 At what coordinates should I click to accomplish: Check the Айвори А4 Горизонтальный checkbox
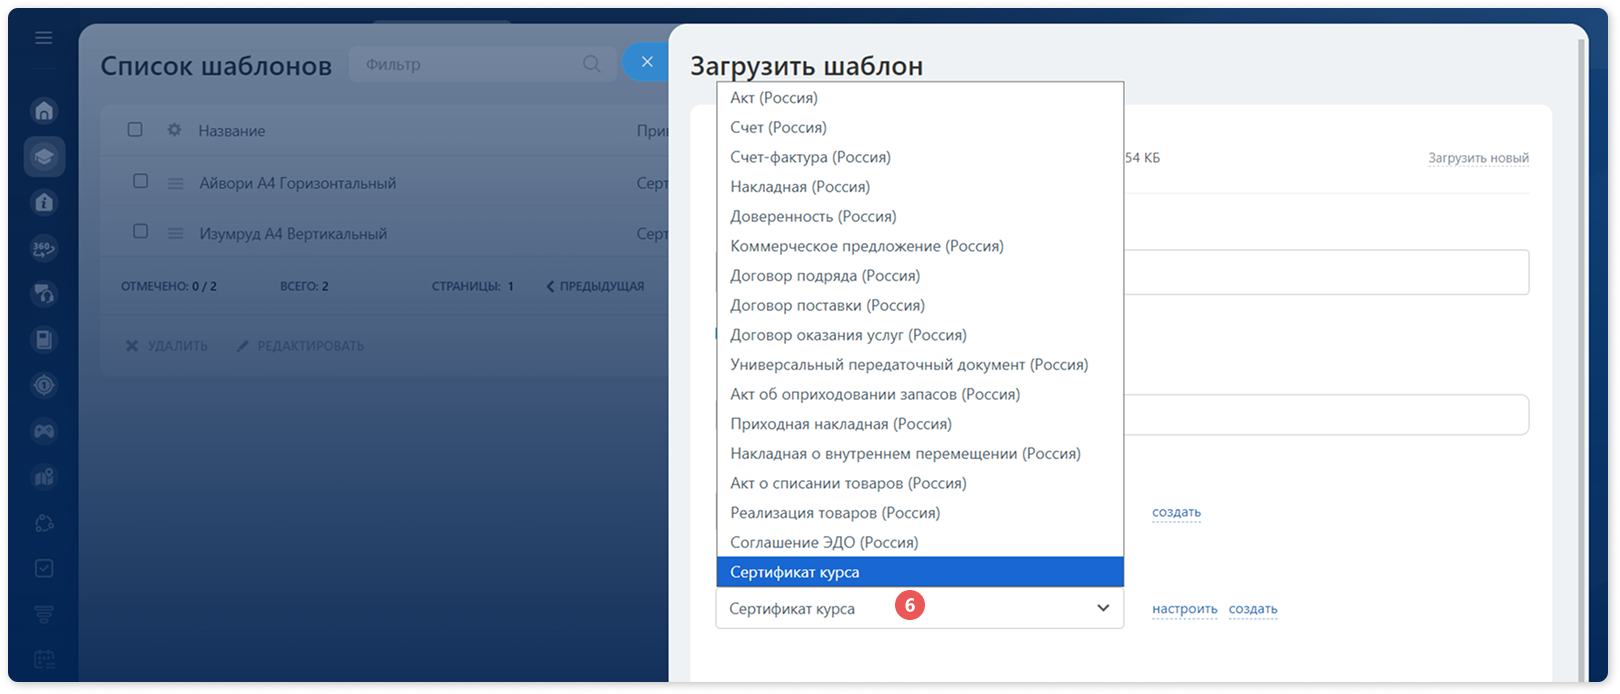pos(141,182)
